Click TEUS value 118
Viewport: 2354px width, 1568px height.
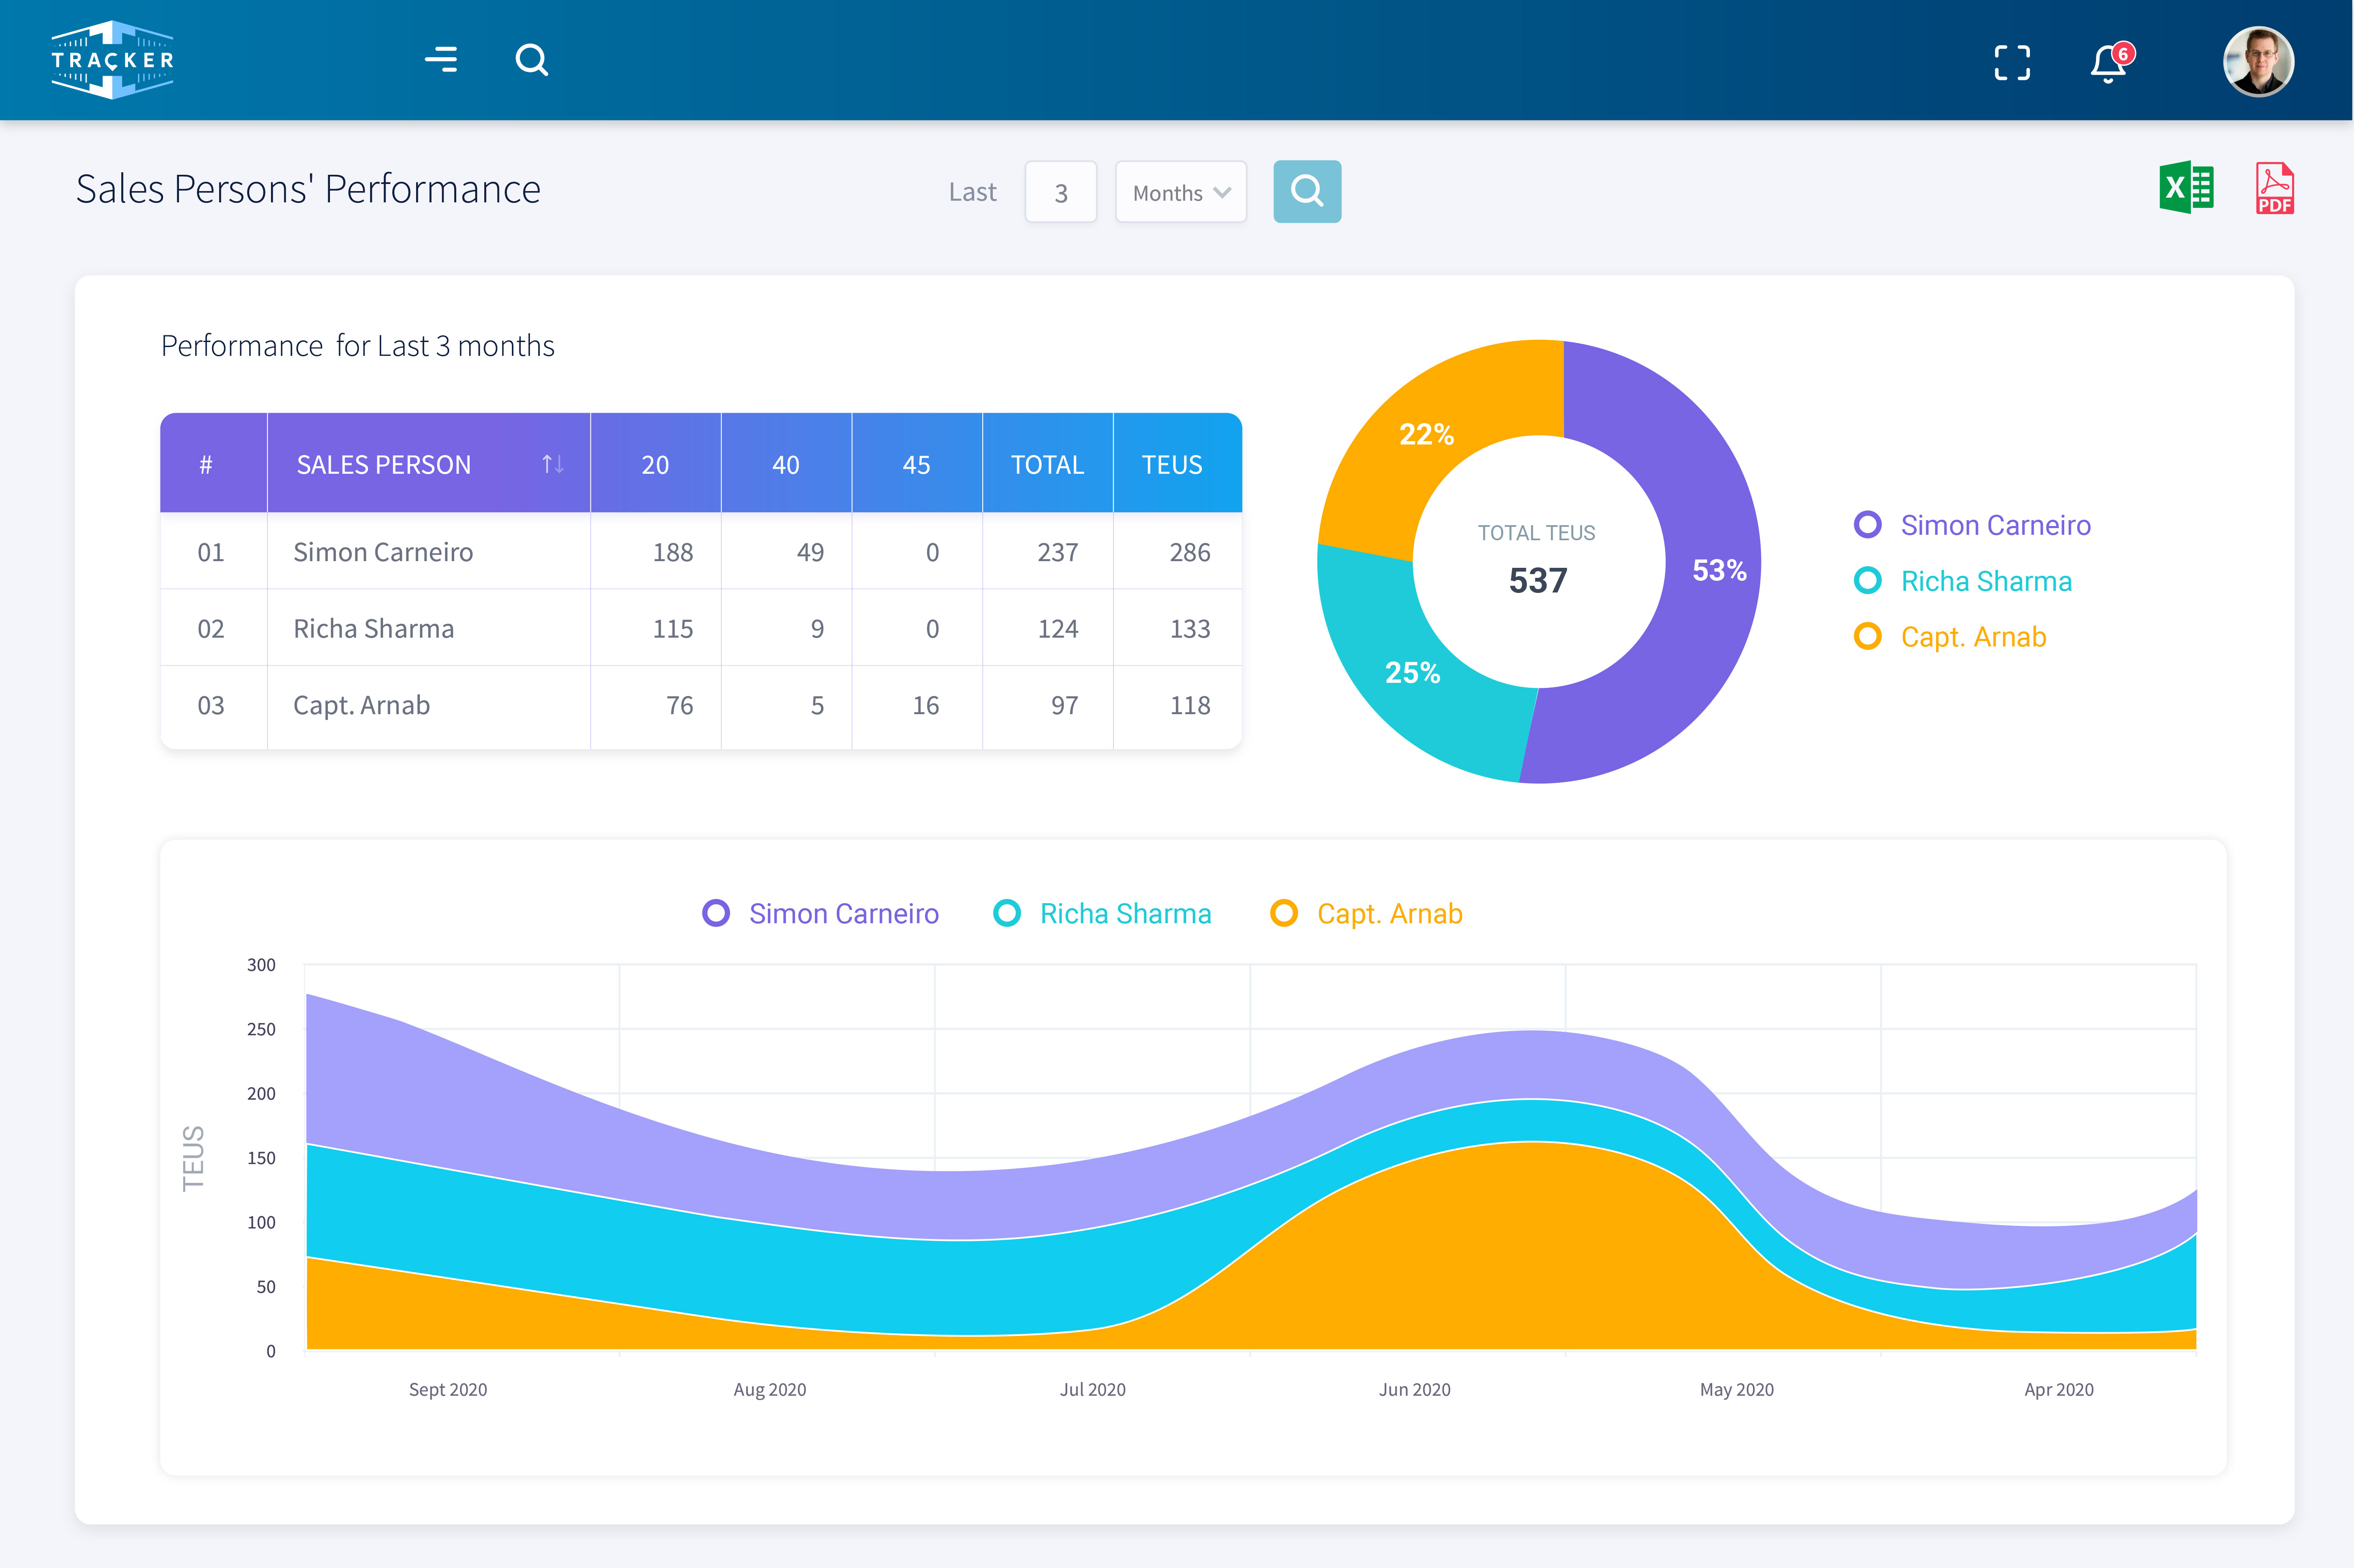click(1190, 705)
